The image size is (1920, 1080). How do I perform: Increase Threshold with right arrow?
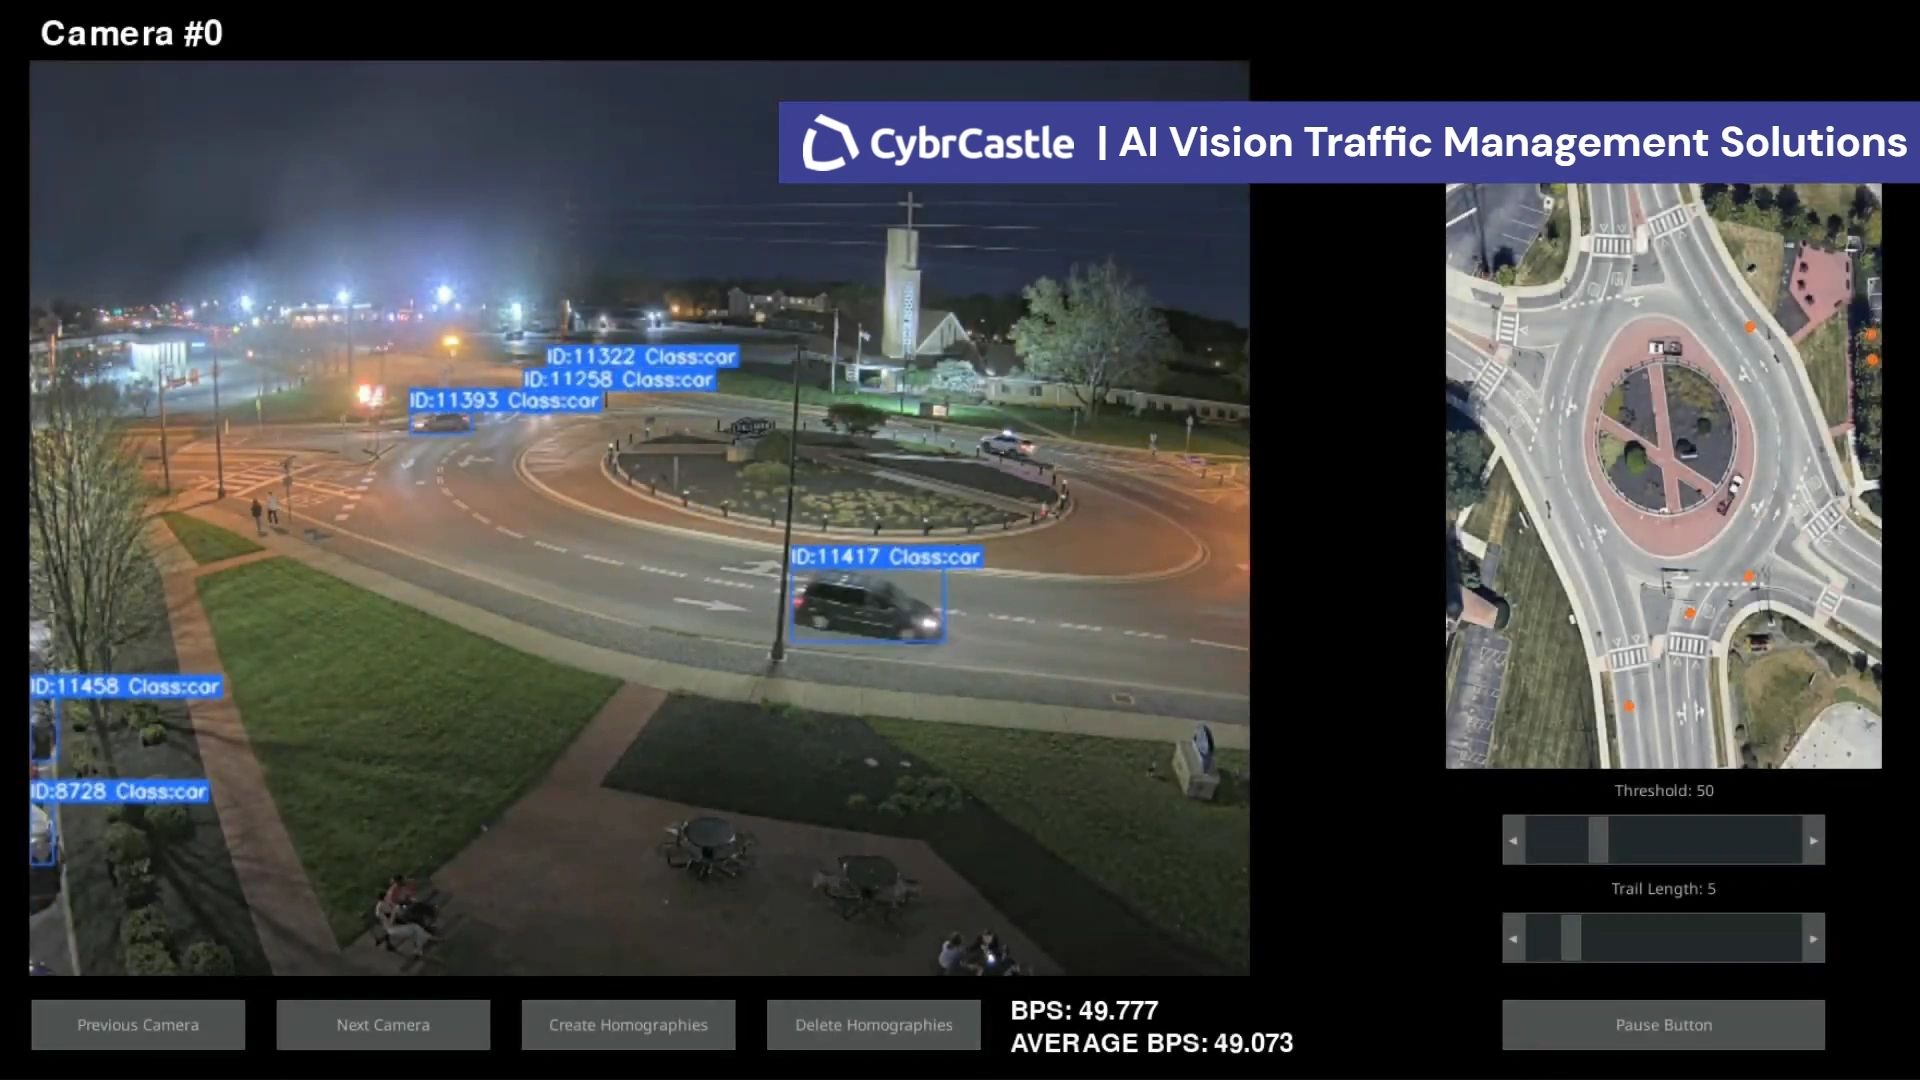[x=1813, y=840]
